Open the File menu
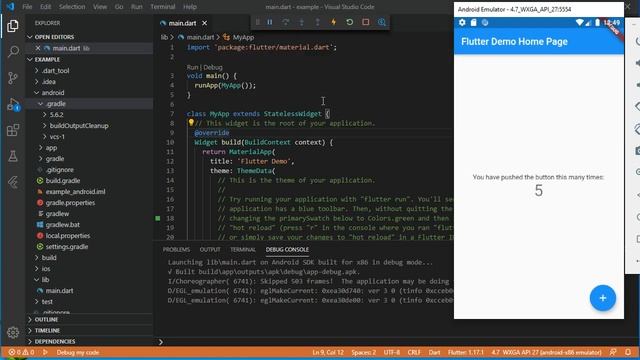This screenshot has height=360, width=640. (x=27, y=7)
